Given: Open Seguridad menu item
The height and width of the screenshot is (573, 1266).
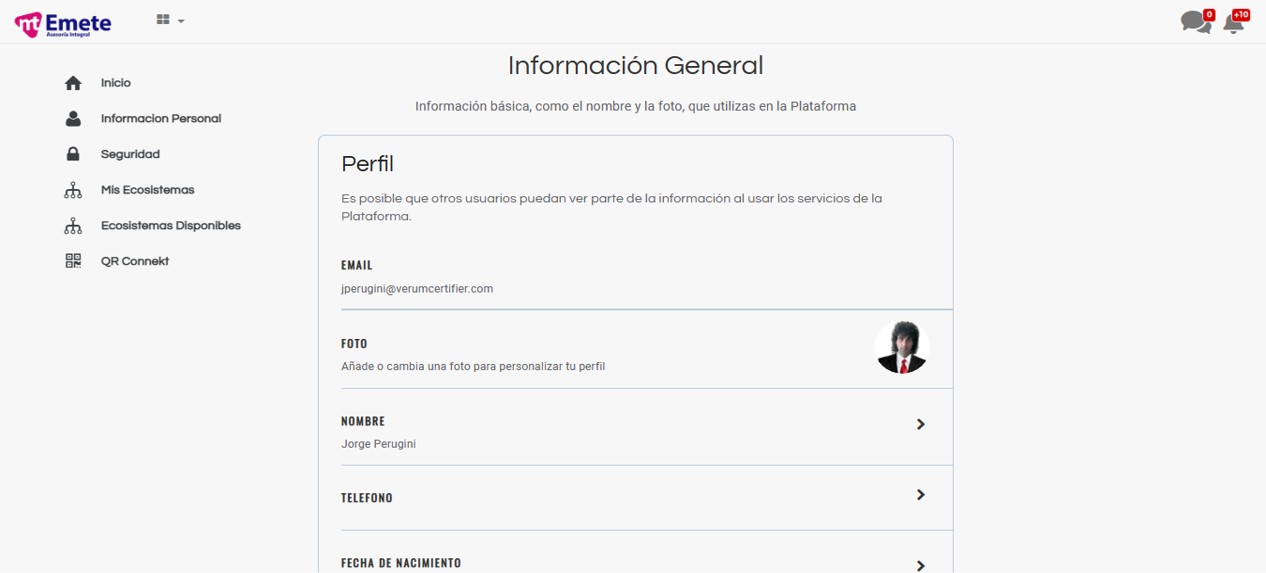Looking at the screenshot, I should (x=130, y=154).
